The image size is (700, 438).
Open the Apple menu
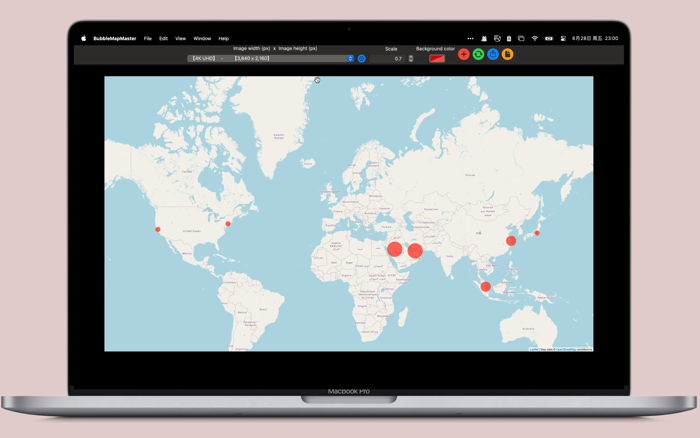click(83, 38)
